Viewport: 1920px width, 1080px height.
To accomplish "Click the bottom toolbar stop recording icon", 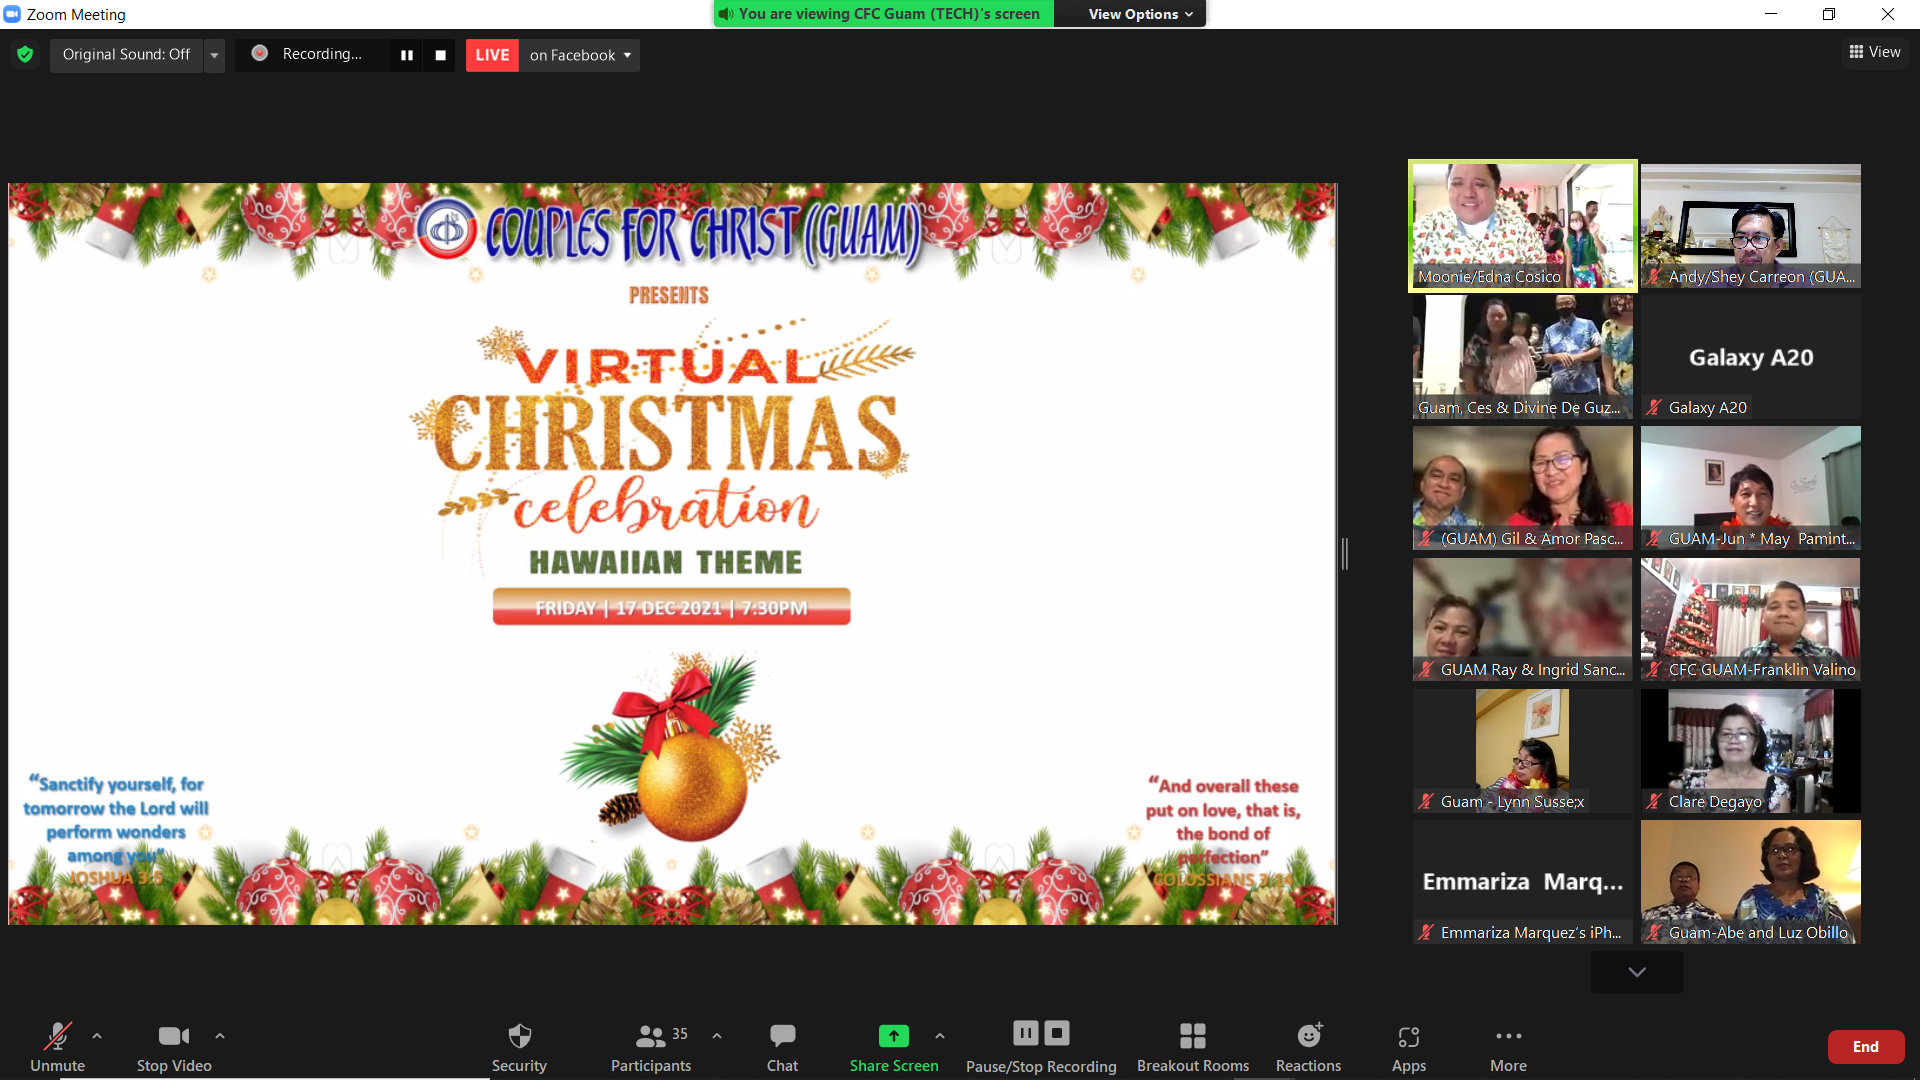I will [x=1057, y=1033].
